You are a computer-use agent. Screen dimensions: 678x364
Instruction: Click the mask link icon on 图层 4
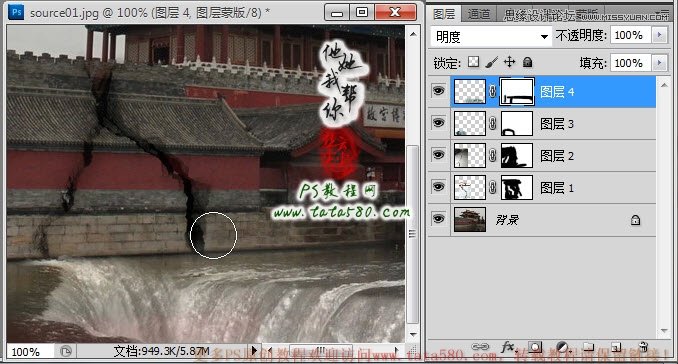click(x=493, y=91)
